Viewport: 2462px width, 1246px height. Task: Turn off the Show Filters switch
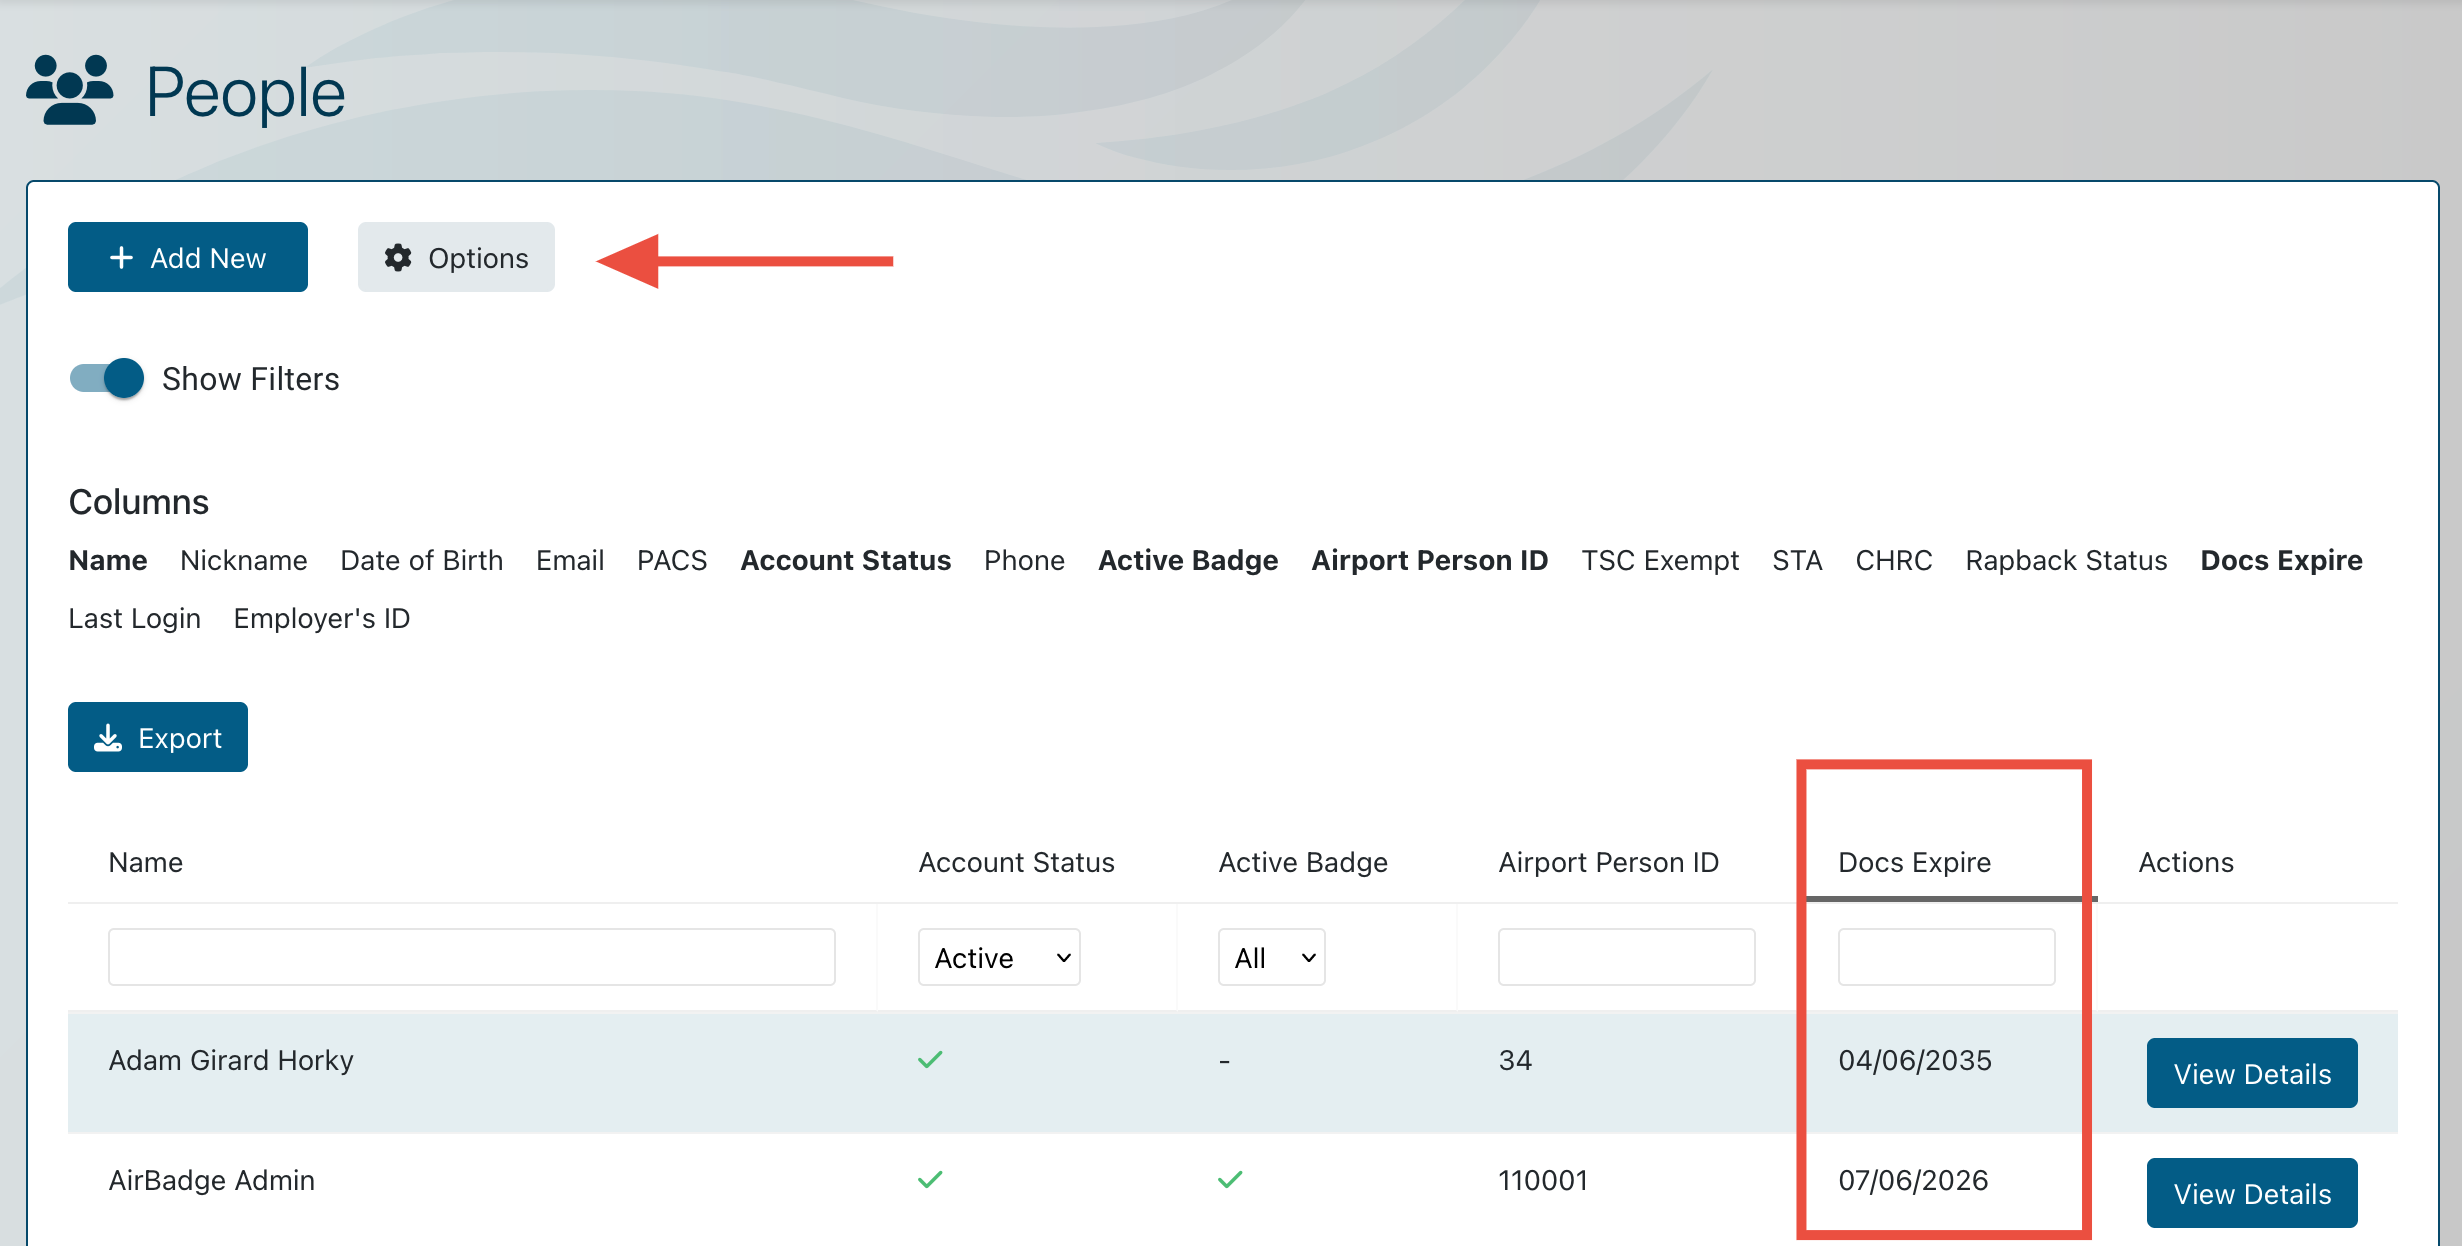coord(107,378)
